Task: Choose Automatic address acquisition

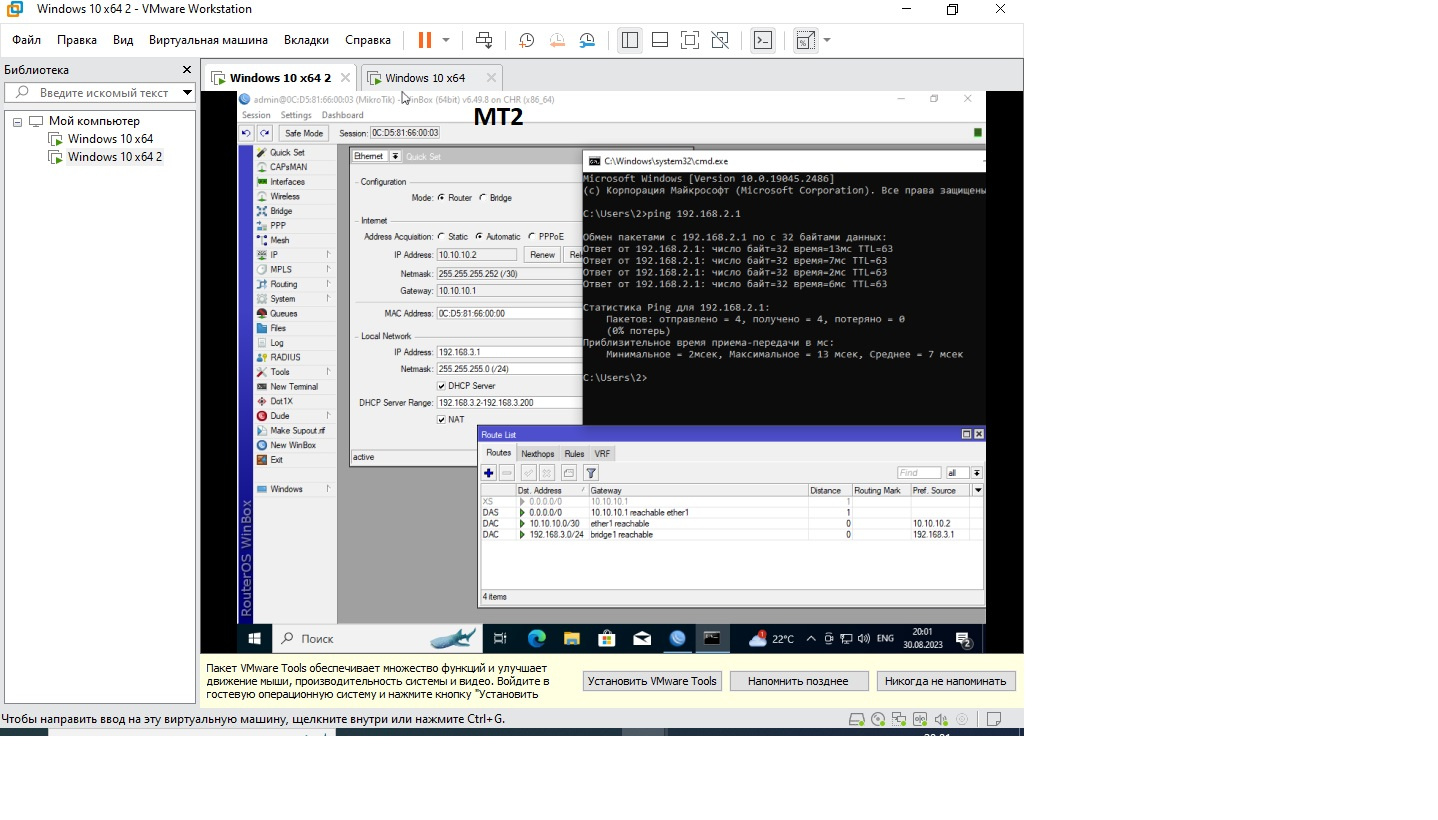Action: coord(479,237)
